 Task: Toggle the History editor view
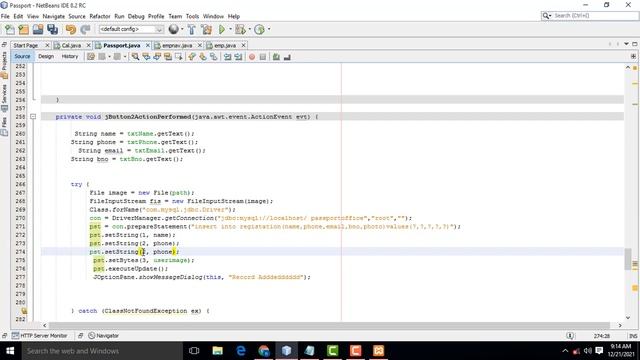pos(70,56)
